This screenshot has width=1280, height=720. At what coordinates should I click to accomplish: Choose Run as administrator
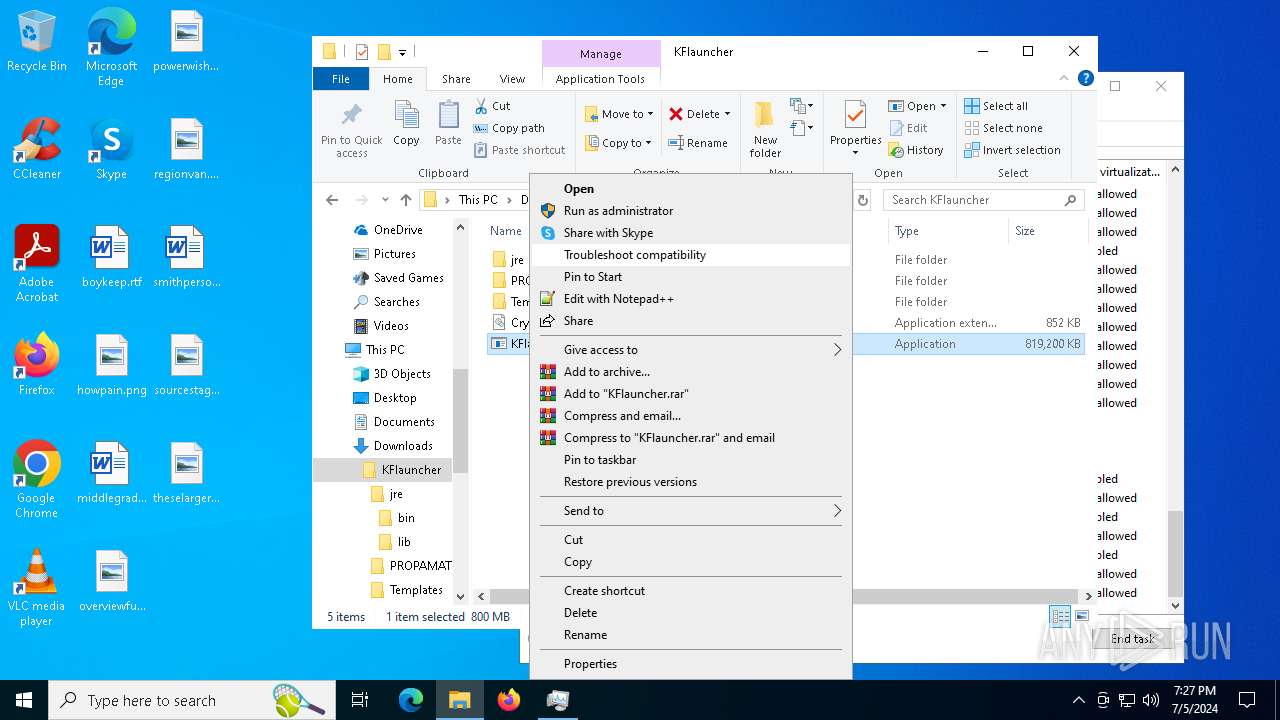click(691, 211)
